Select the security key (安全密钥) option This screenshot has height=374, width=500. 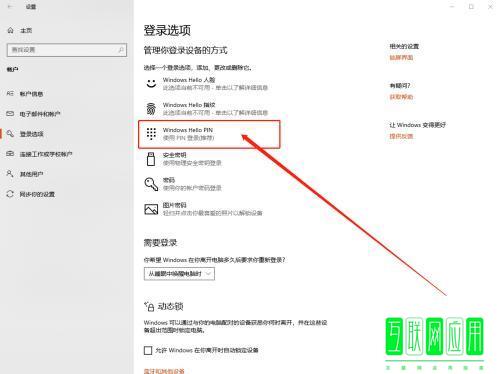[x=183, y=159]
